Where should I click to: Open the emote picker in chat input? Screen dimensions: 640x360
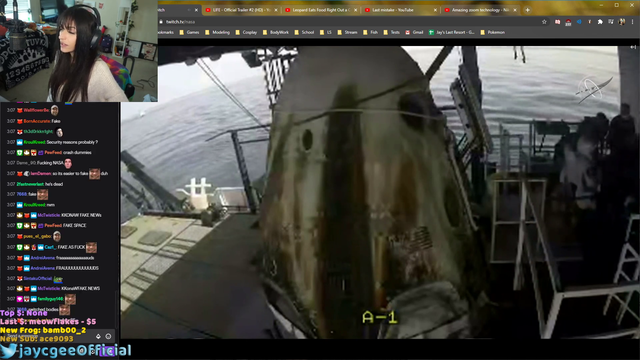pos(108,336)
